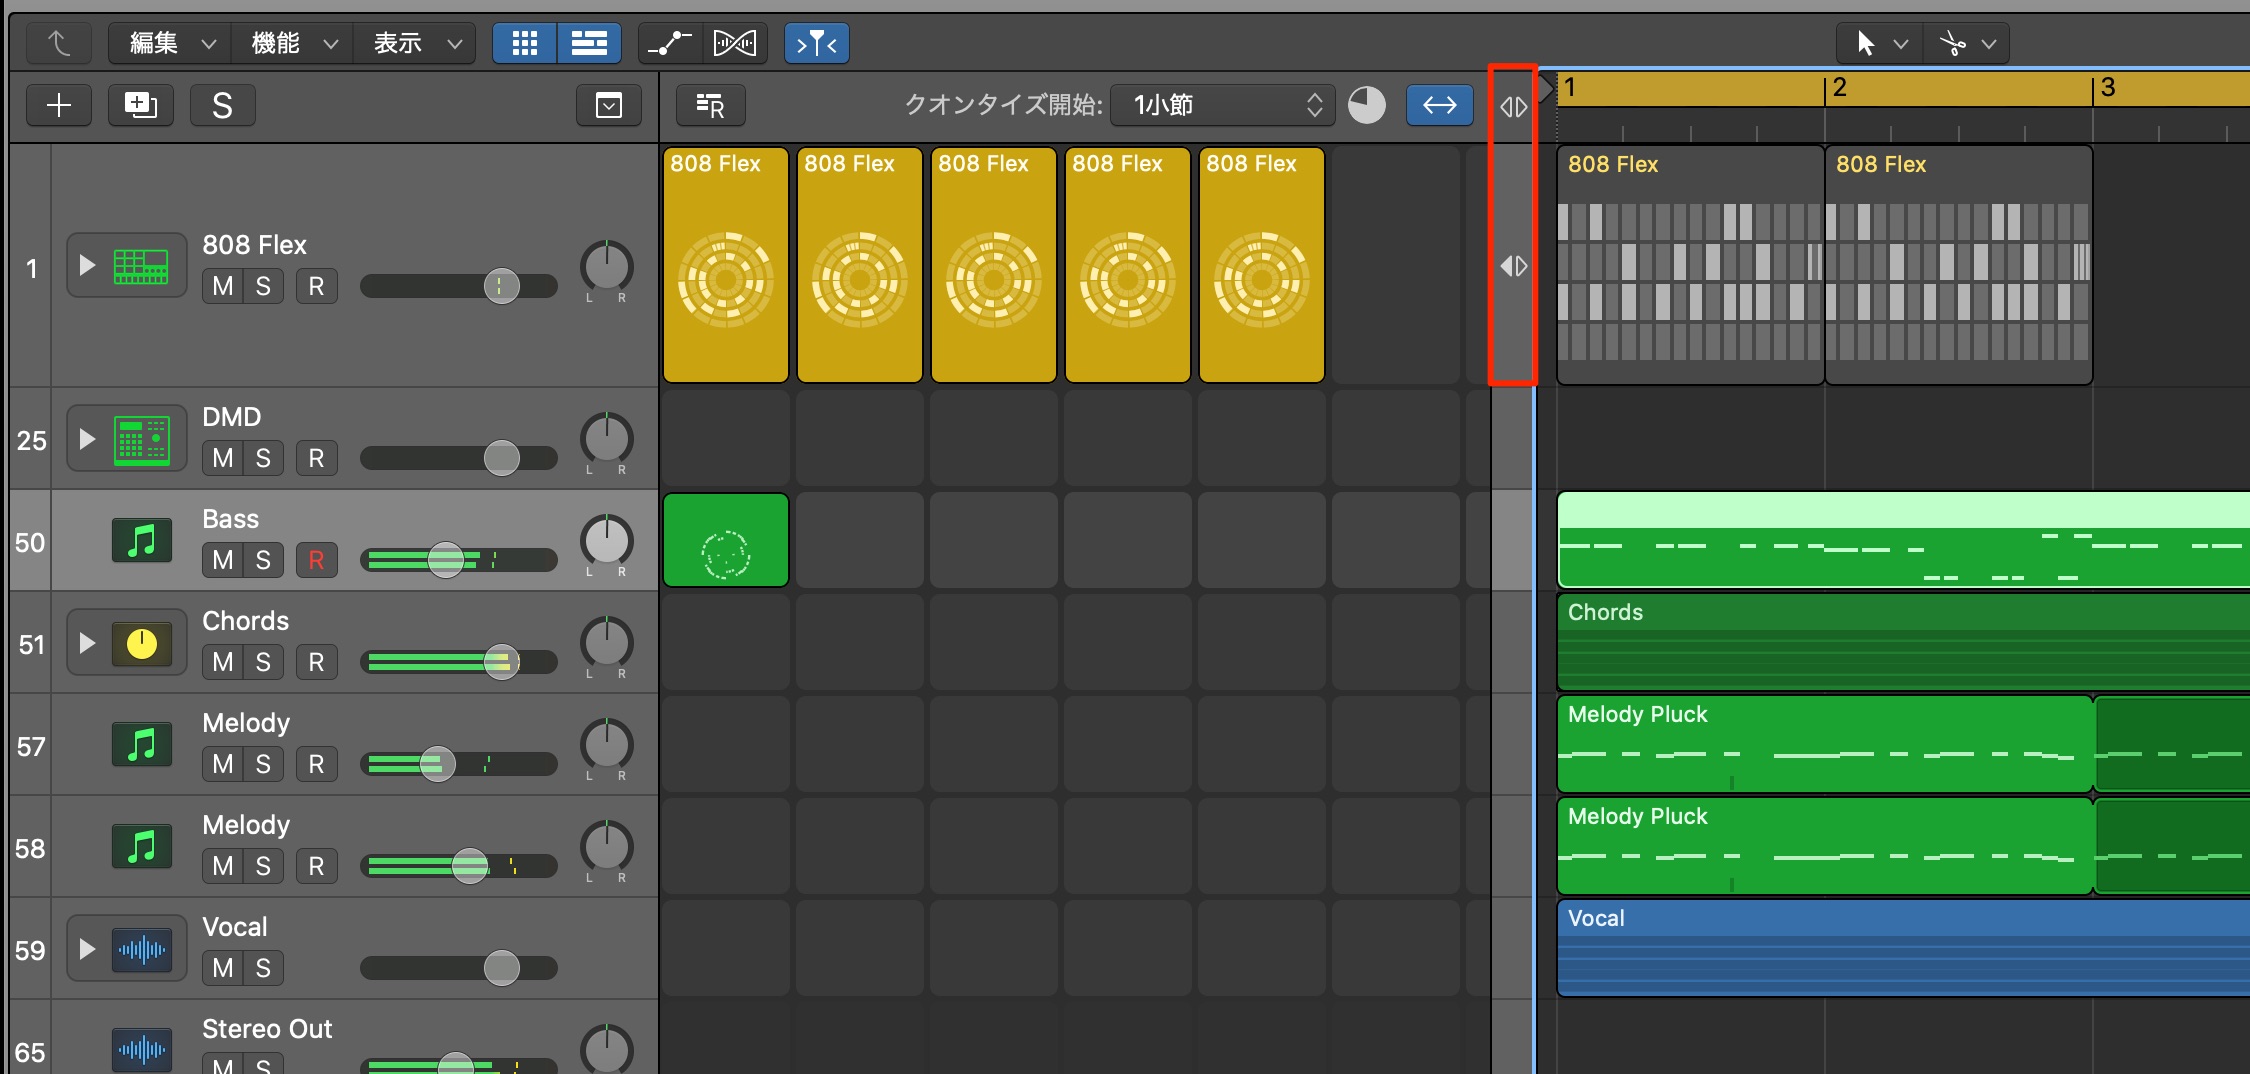
Task: Click the Catch Playhead button
Action: point(817,43)
